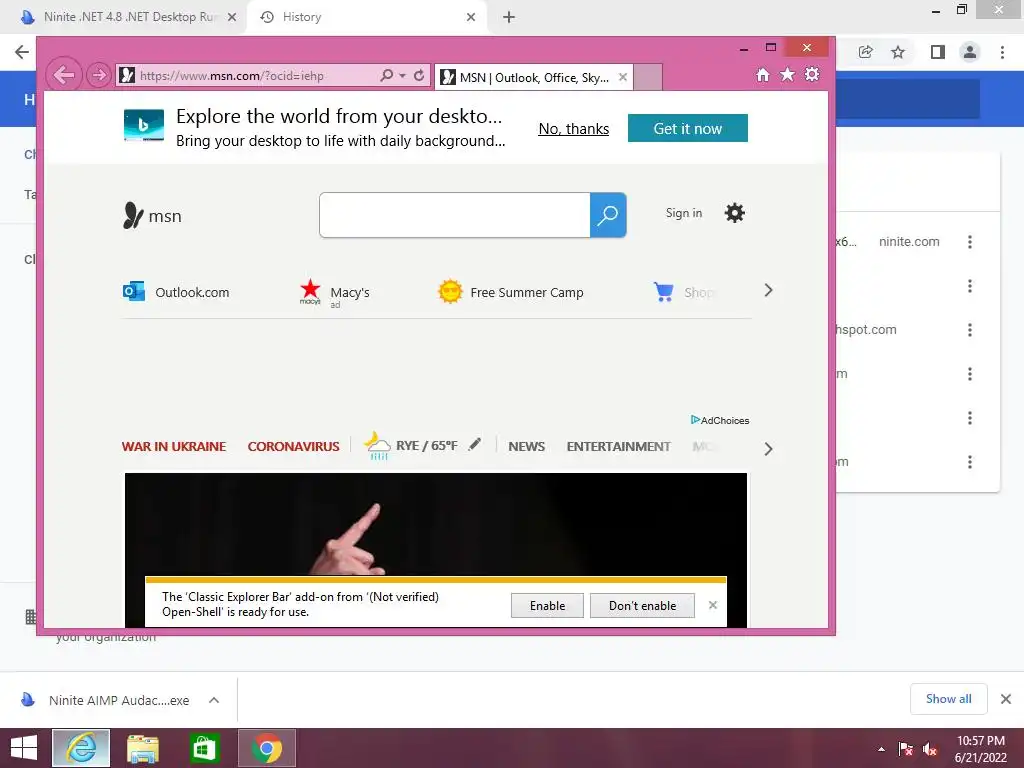Click the muted volume tray icon
The height and width of the screenshot is (768, 1024).
coord(930,749)
